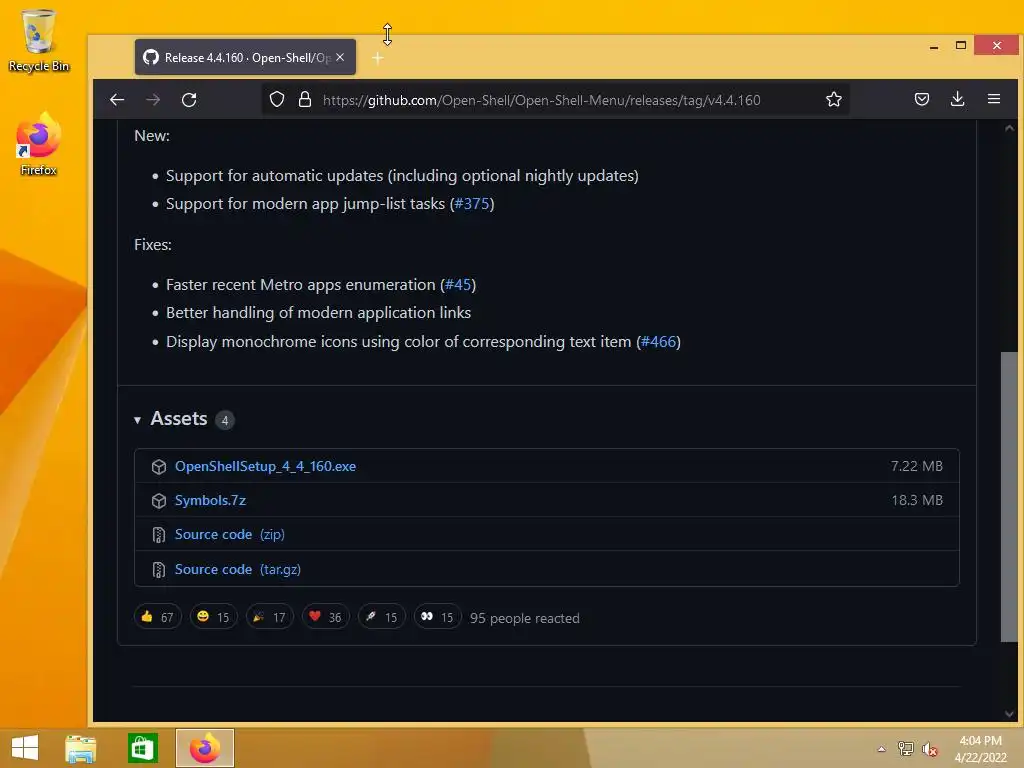Click the zip file icon beside Source code (zip)
The height and width of the screenshot is (768, 1024).
tap(159, 535)
